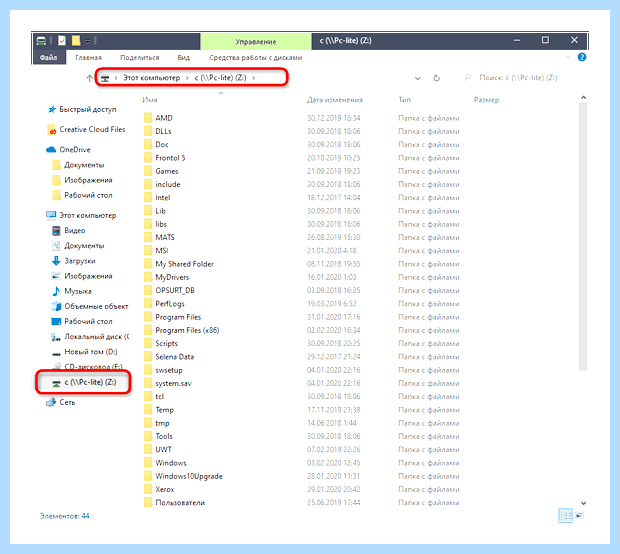Click the Intel folder icon
Screen dimensions: 620x554
click(x=148, y=197)
